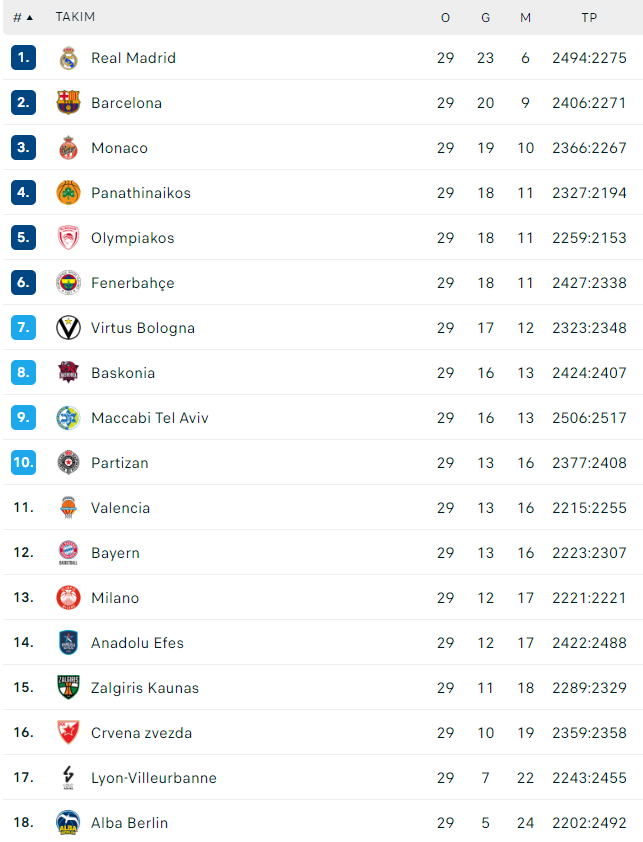Click the Barcelona crest icon
The width and height of the screenshot is (643, 842).
tap(68, 103)
